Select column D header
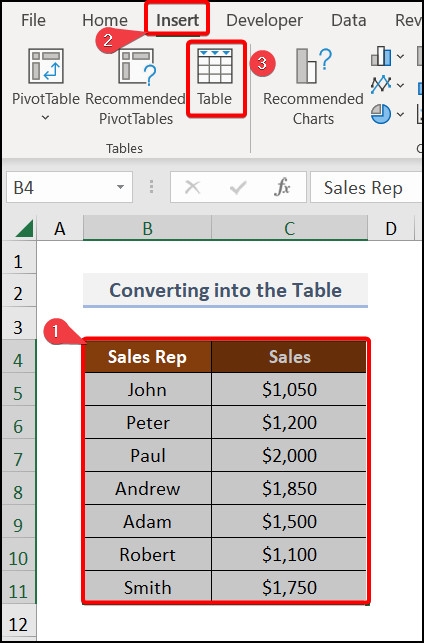This screenshot has width=424, height=643. tap(391, 228)
